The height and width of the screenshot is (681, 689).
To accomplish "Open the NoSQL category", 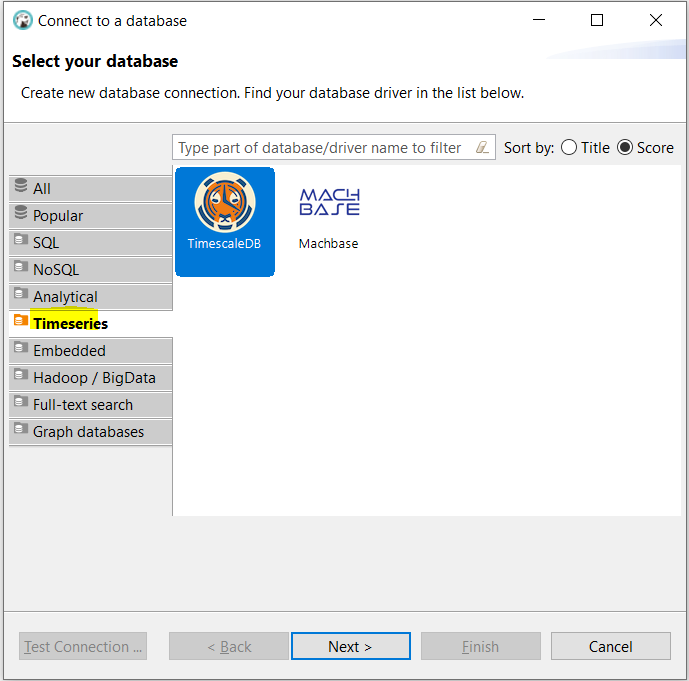I will [x=91, y=270].
